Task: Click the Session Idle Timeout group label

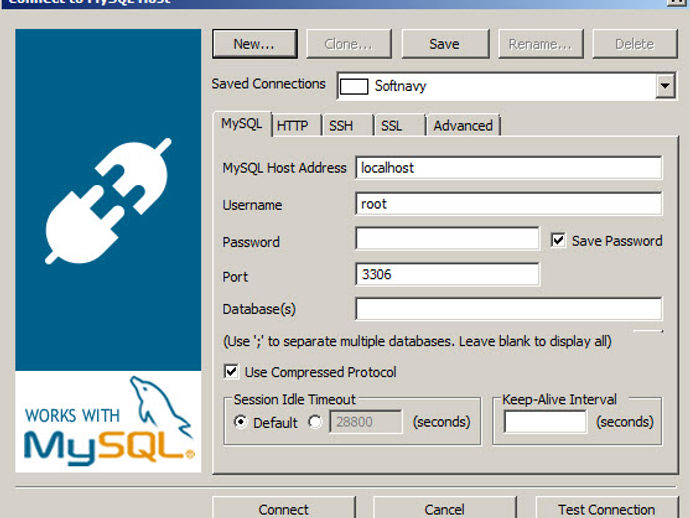Action: pos(294,399)
